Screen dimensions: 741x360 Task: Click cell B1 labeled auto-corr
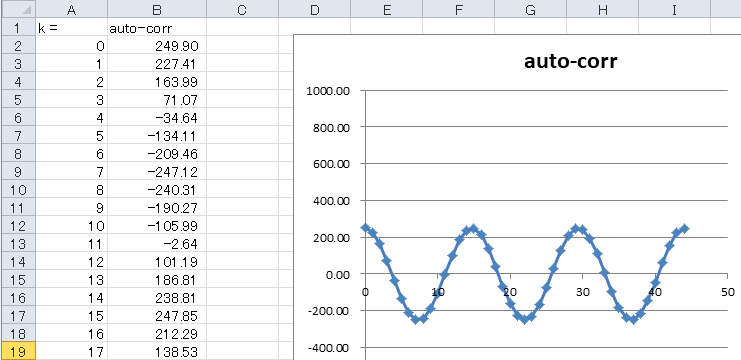[x=157, y=28]
